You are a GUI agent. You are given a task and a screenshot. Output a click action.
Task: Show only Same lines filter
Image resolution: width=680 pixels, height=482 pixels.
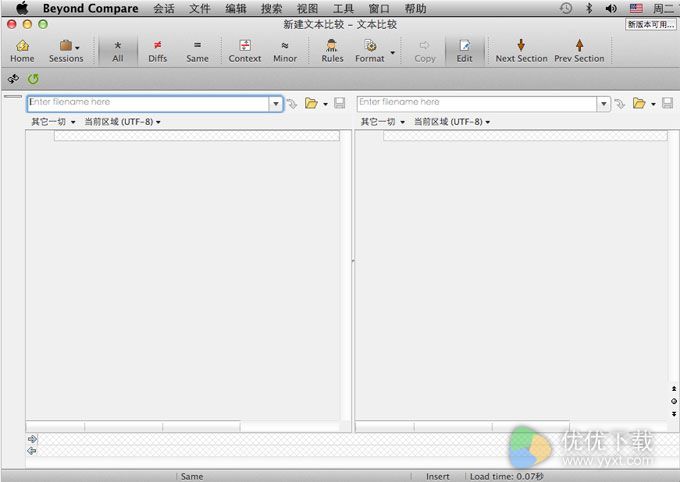pyautogui.click(x=197, y=51)
